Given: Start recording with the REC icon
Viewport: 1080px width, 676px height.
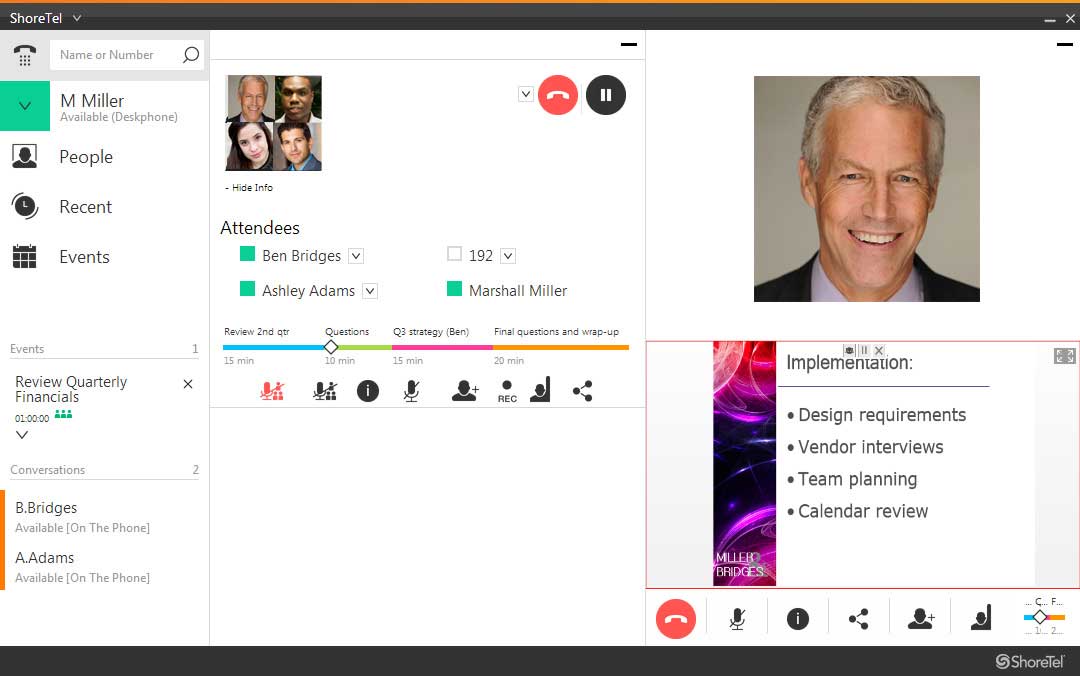Looking at the screenshot, I should 507,391.
